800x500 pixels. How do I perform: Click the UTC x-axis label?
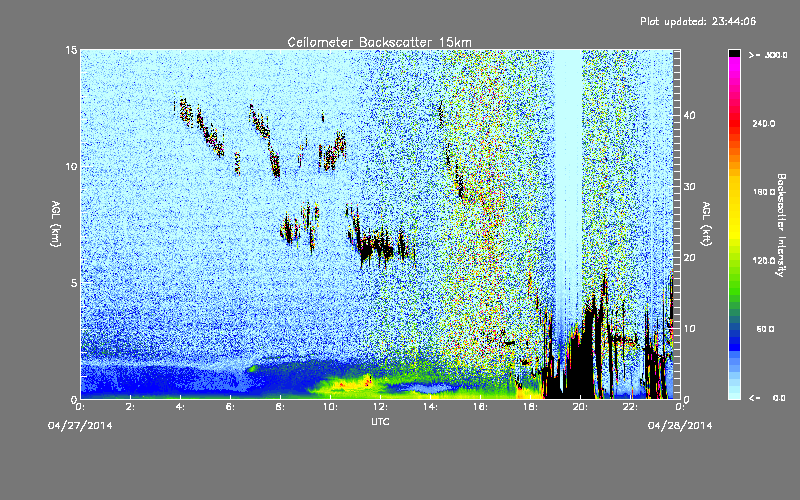click(380, 421)
